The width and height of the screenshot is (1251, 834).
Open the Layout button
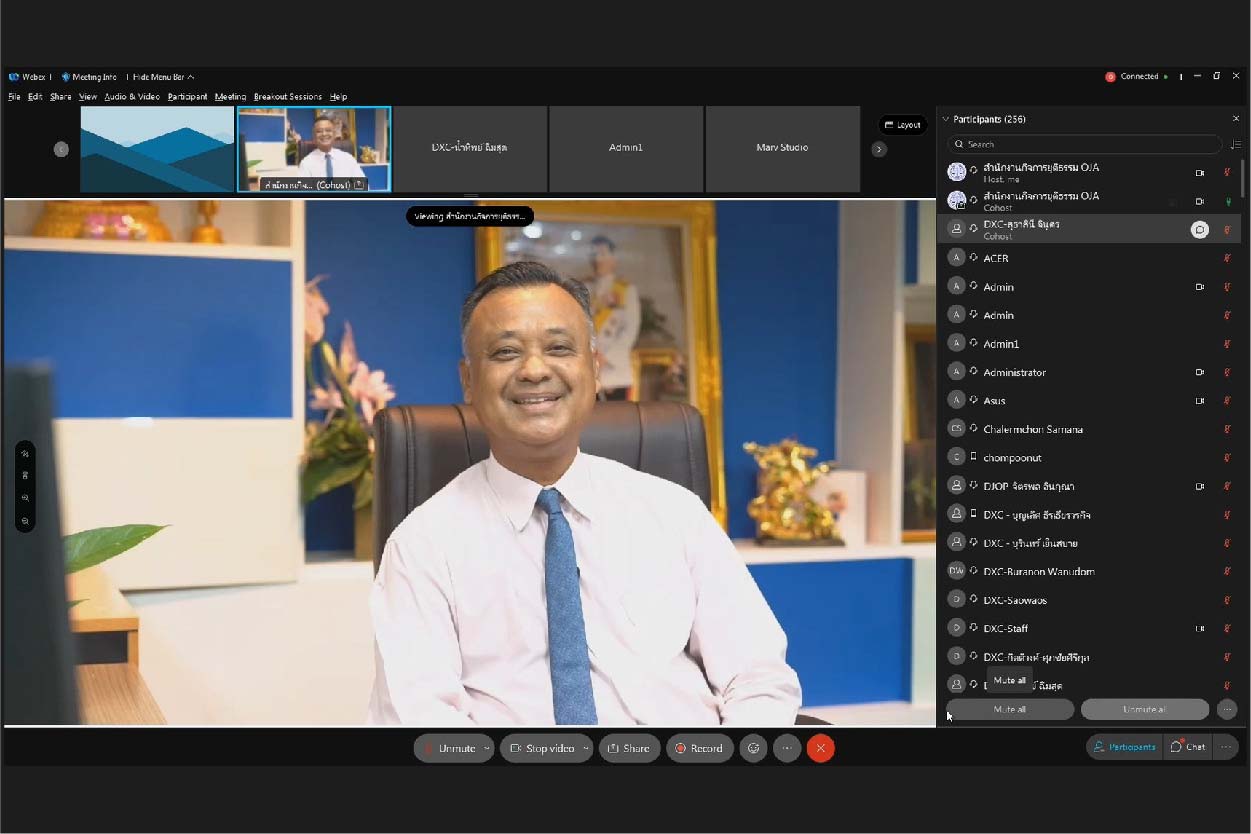903,125
